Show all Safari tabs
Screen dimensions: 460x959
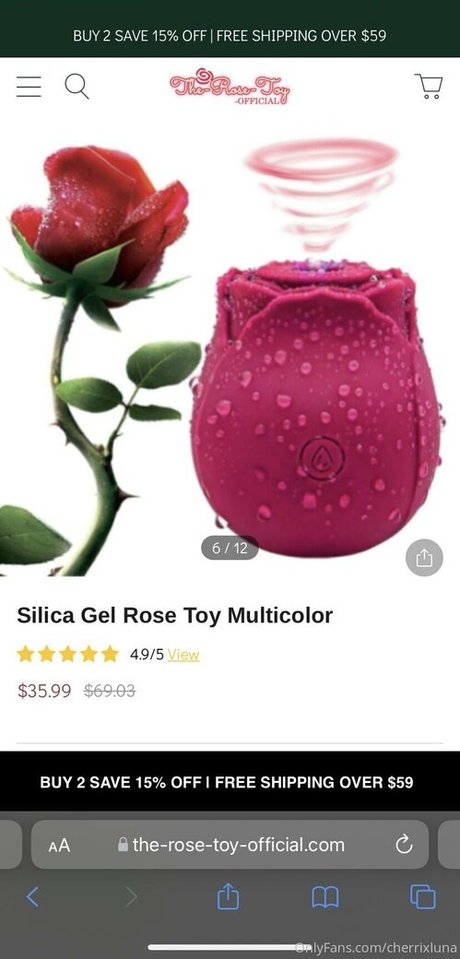point(423,897)
